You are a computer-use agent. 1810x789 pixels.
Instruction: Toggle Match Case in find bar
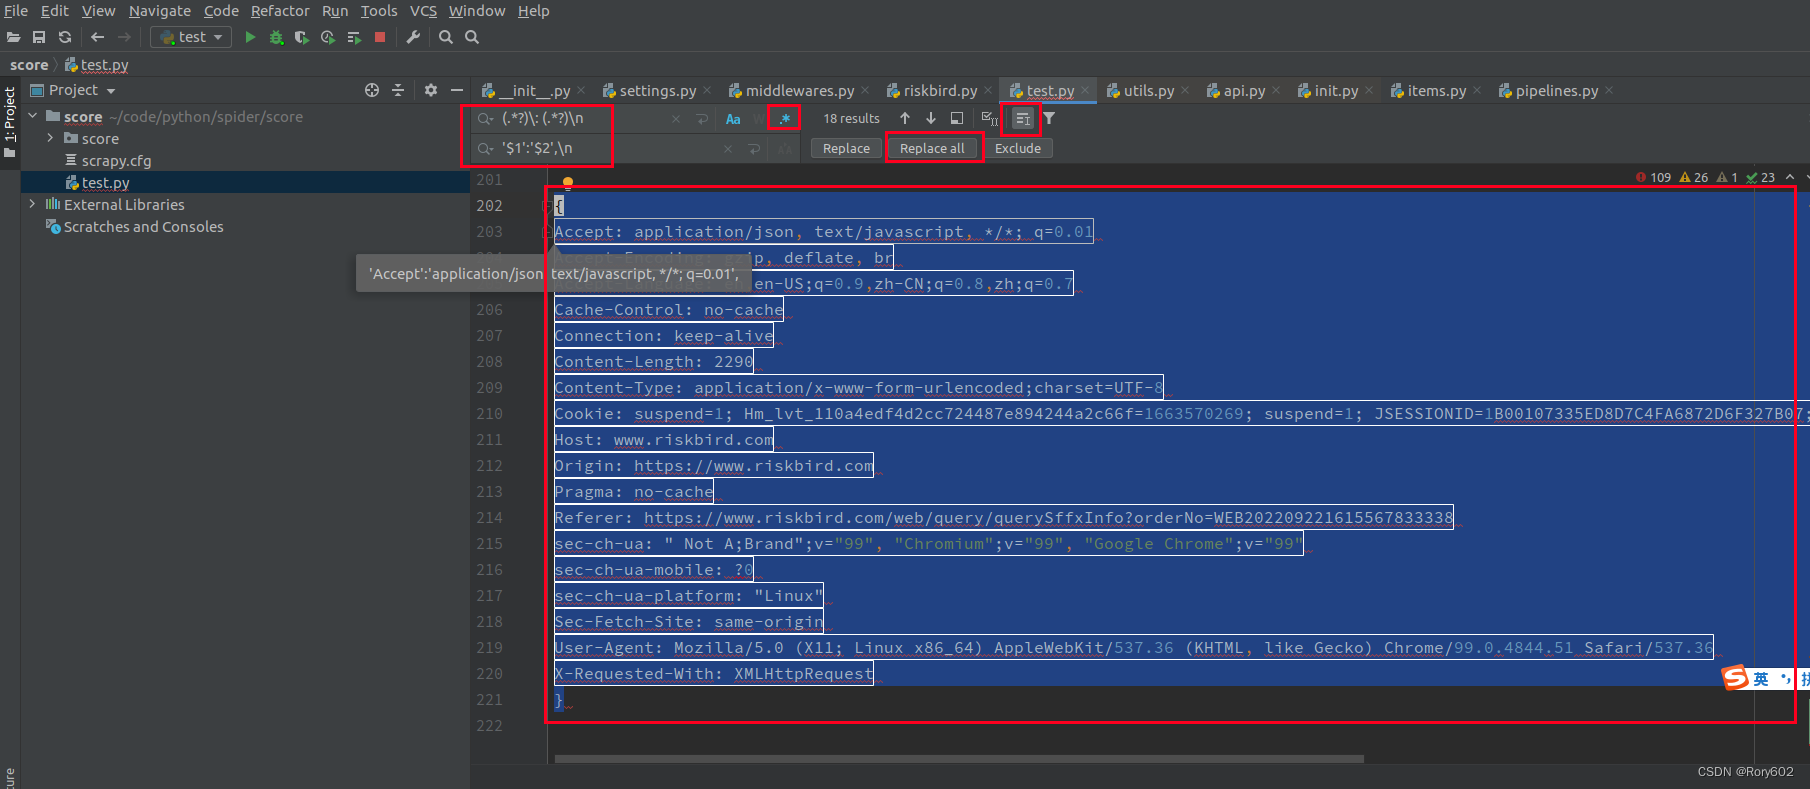pos(733,119)
